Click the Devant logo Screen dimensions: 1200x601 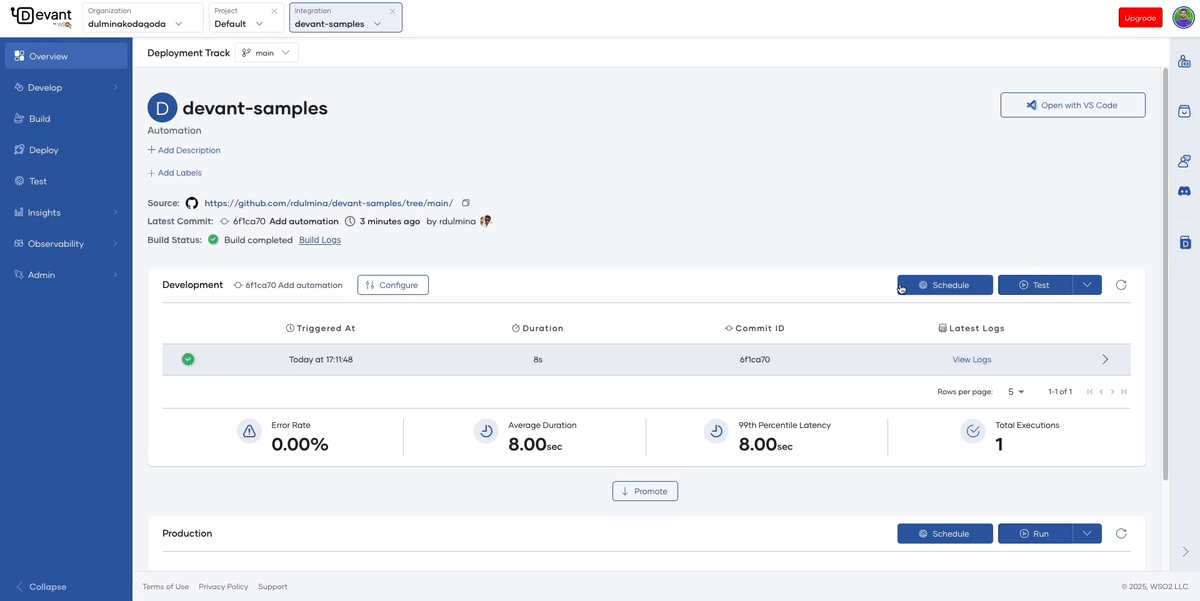(41, 17)
